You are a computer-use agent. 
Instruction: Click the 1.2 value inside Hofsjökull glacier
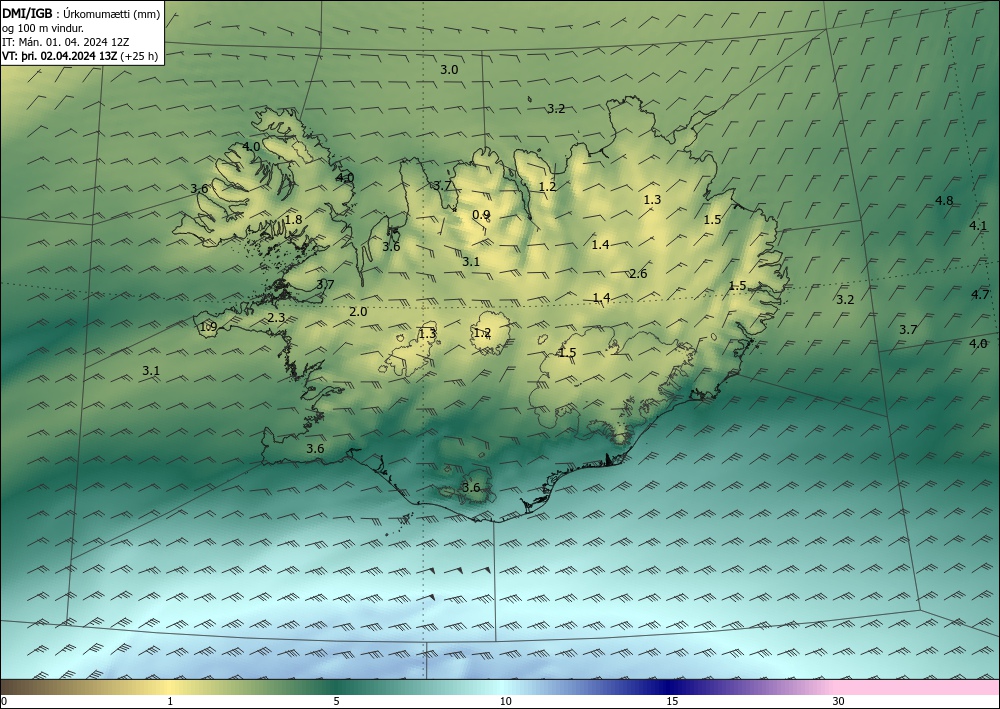(482, 333)
